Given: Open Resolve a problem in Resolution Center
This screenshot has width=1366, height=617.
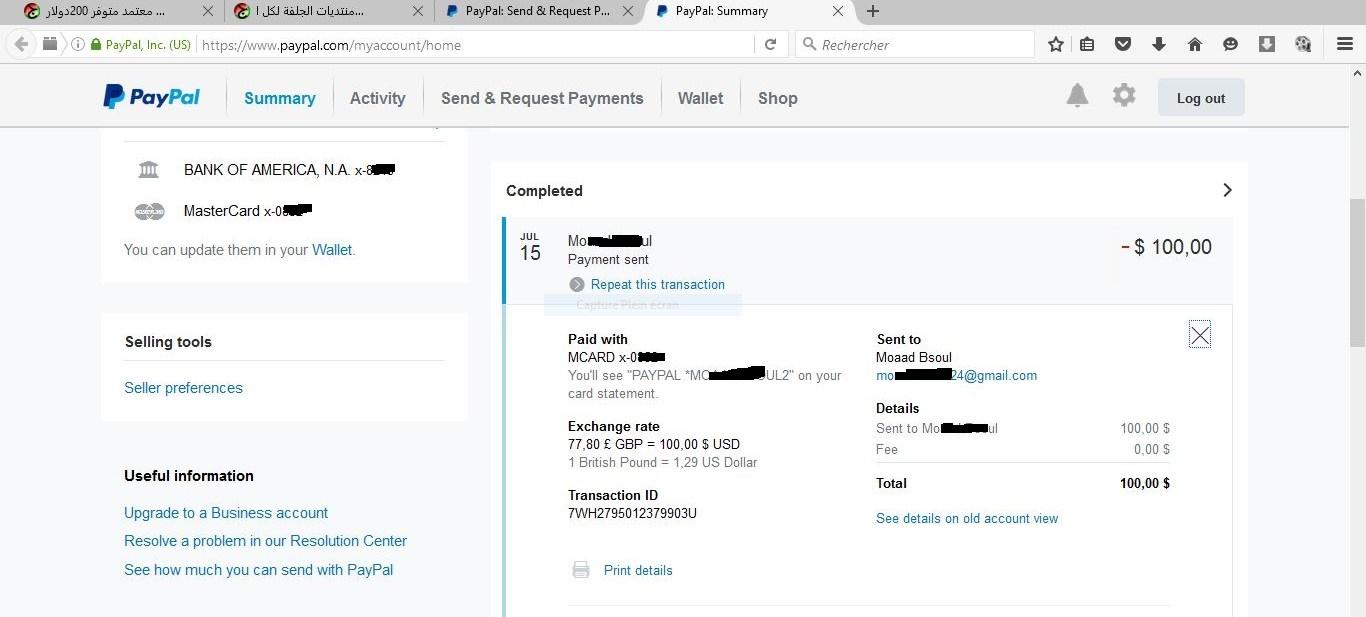Looking at the screenshot, I should click(x=265, y=541).
